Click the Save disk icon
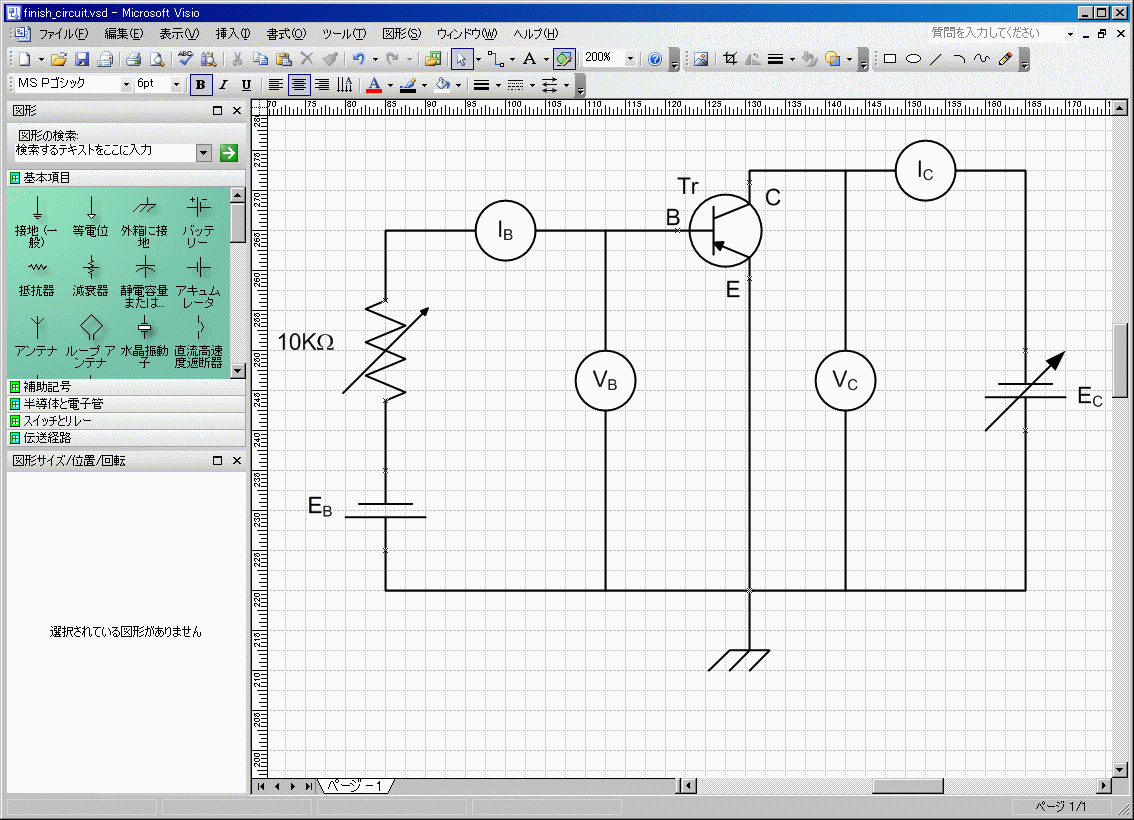This screenshot has height=820, width=1134. [x=82, y=59]
